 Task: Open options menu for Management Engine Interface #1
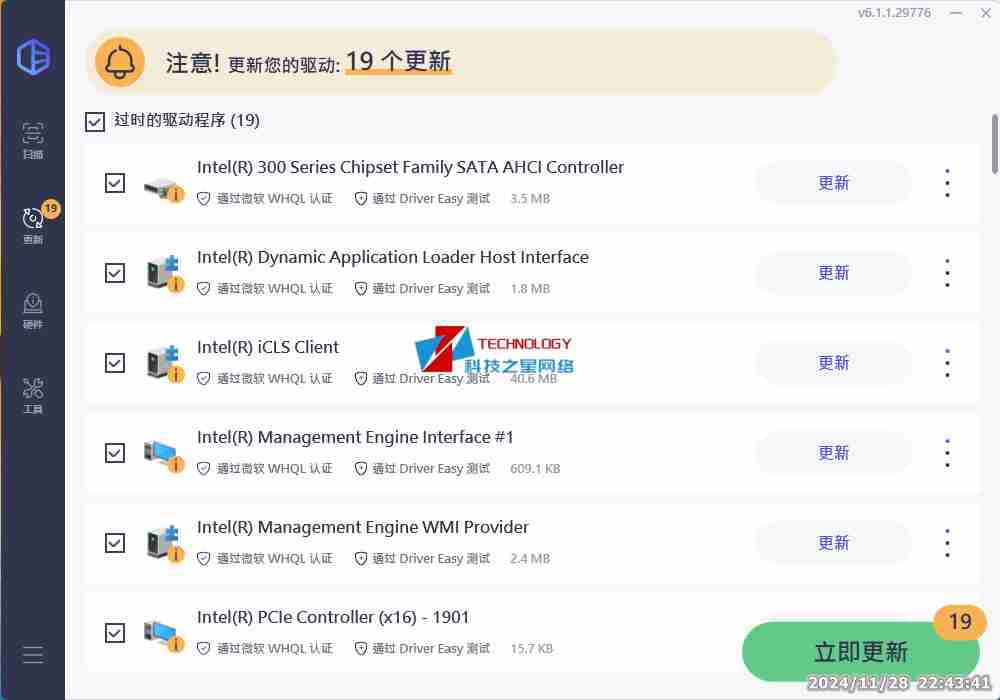pos(947,452)
